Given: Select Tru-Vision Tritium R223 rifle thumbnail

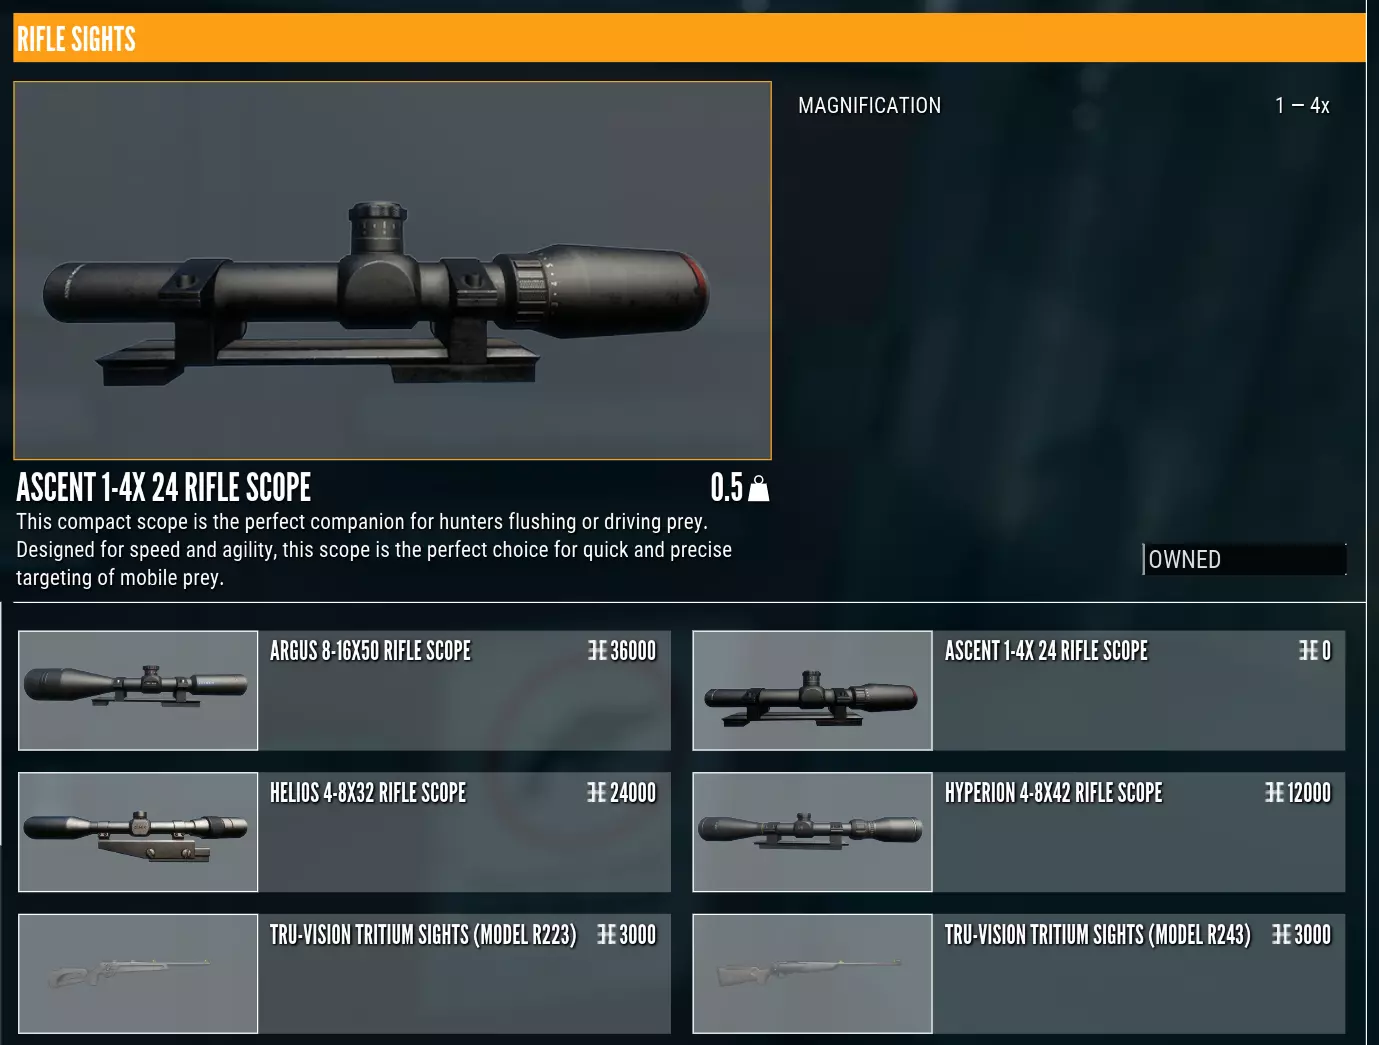Looking at the screenshot, I should tap(138, 974).
